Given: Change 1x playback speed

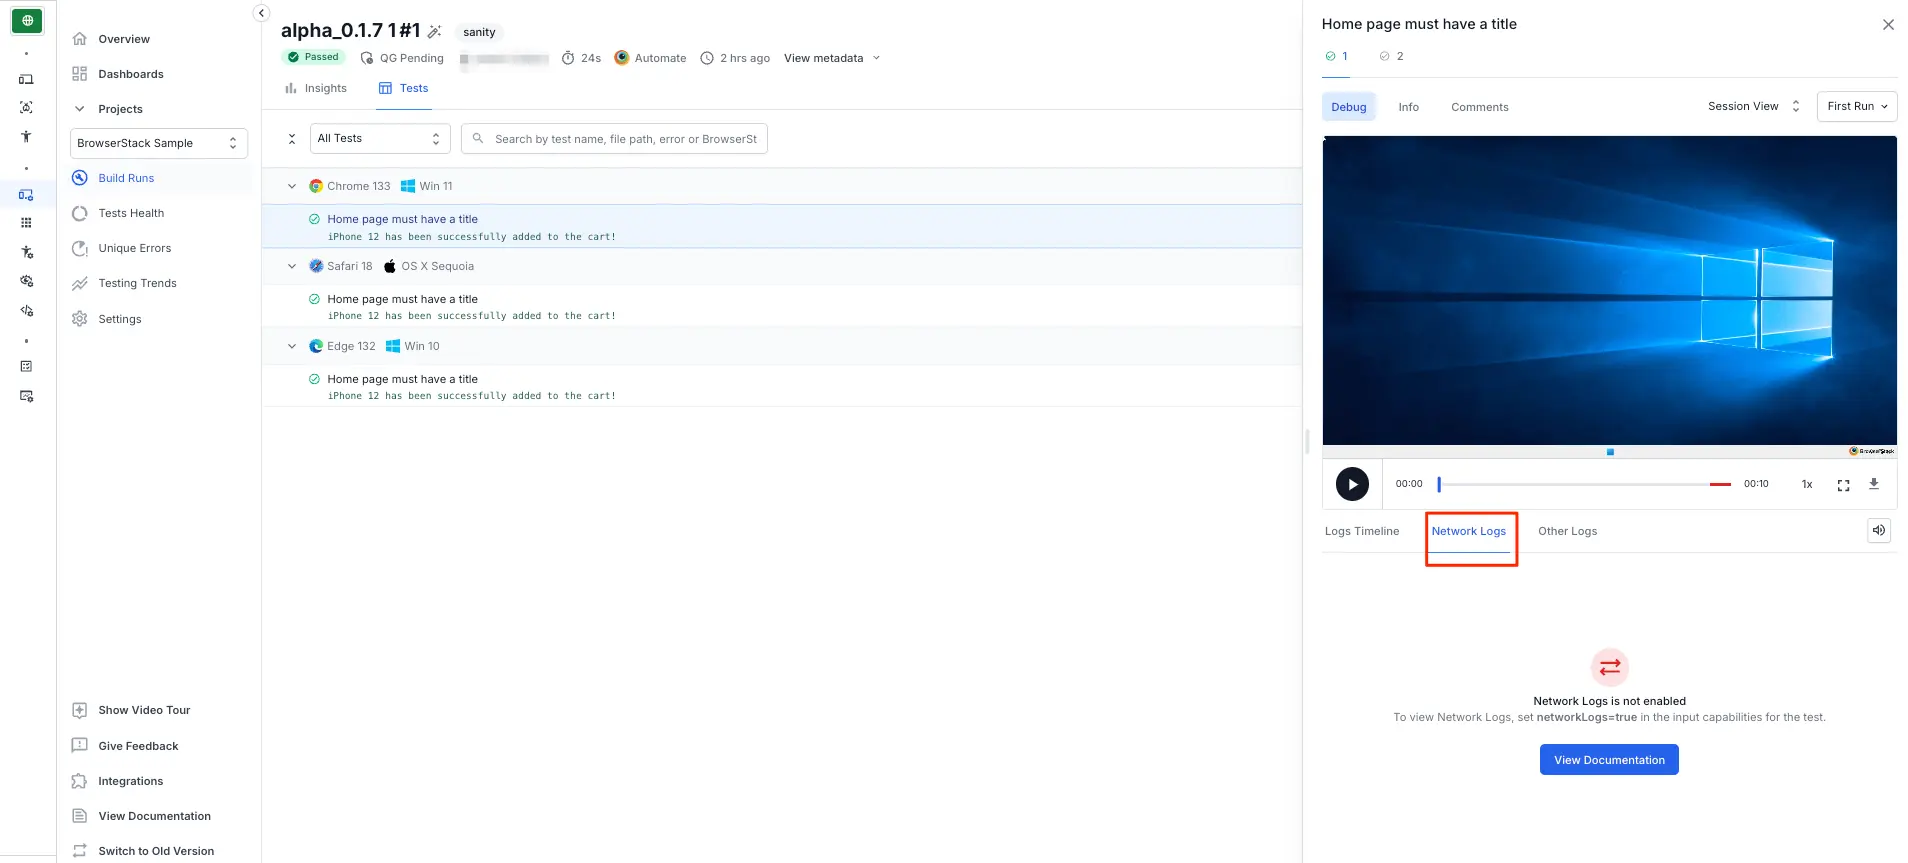Looking at the screenshot, I should [x=1807, y=484].
